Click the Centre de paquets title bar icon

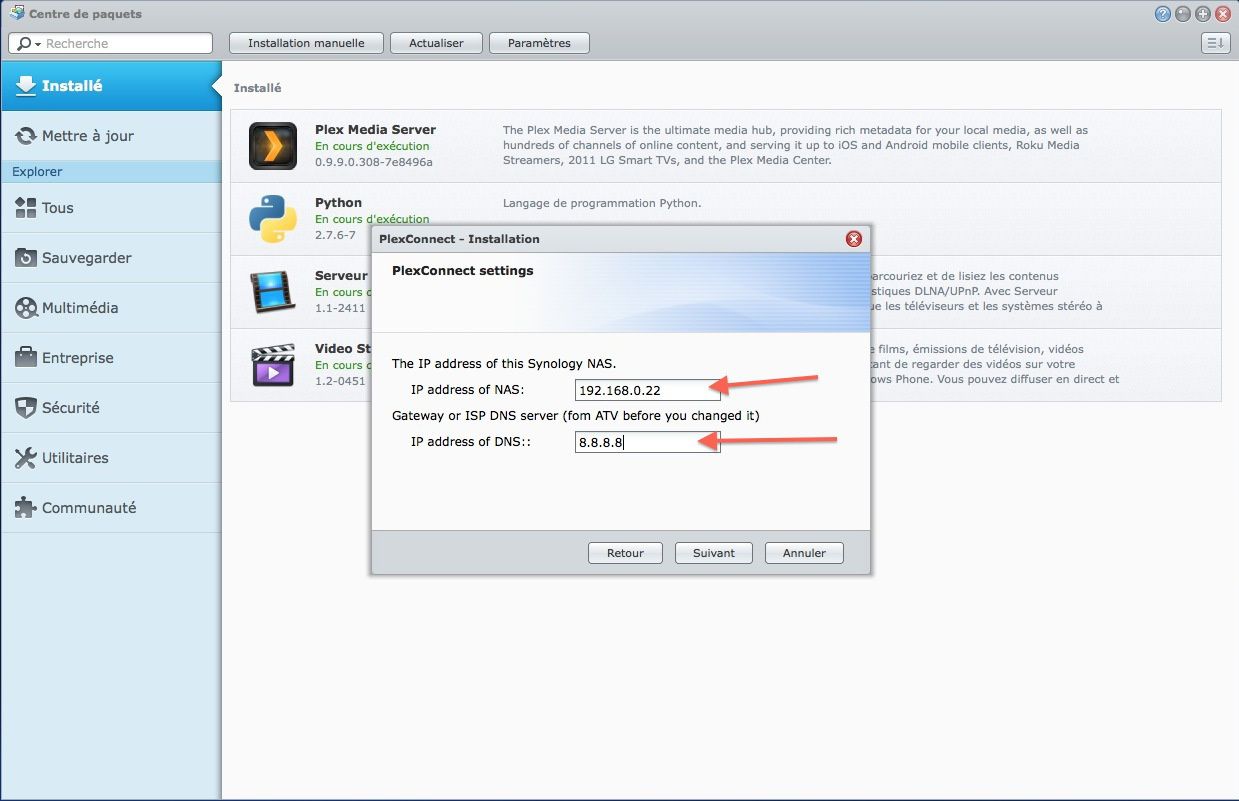pyautogui.click(x=16, y=14)
